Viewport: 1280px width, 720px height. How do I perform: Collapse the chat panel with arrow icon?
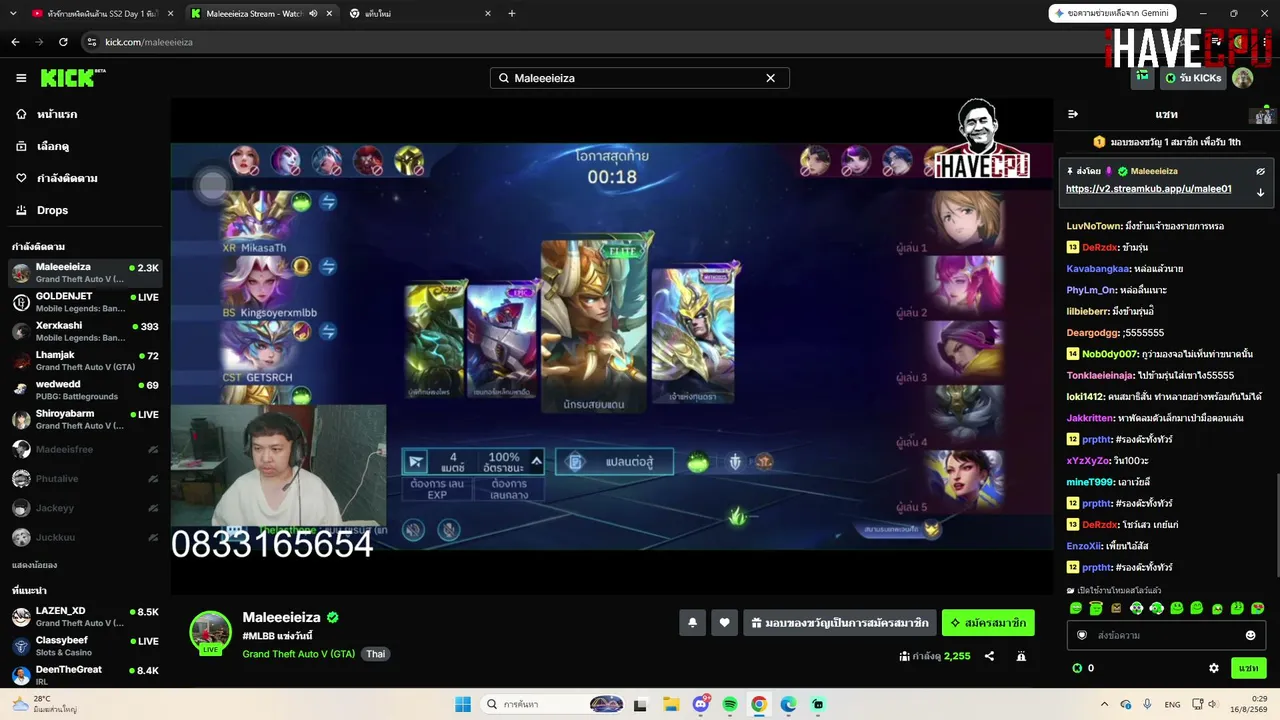coord(1073,114)
